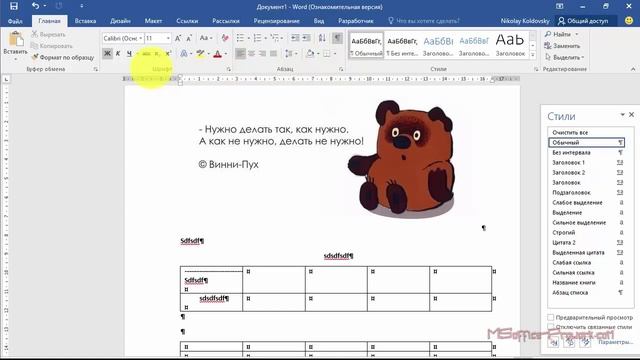Increase font size with grow font icon
The width and height of the screenshot is (640, 360).
[178, 38]
